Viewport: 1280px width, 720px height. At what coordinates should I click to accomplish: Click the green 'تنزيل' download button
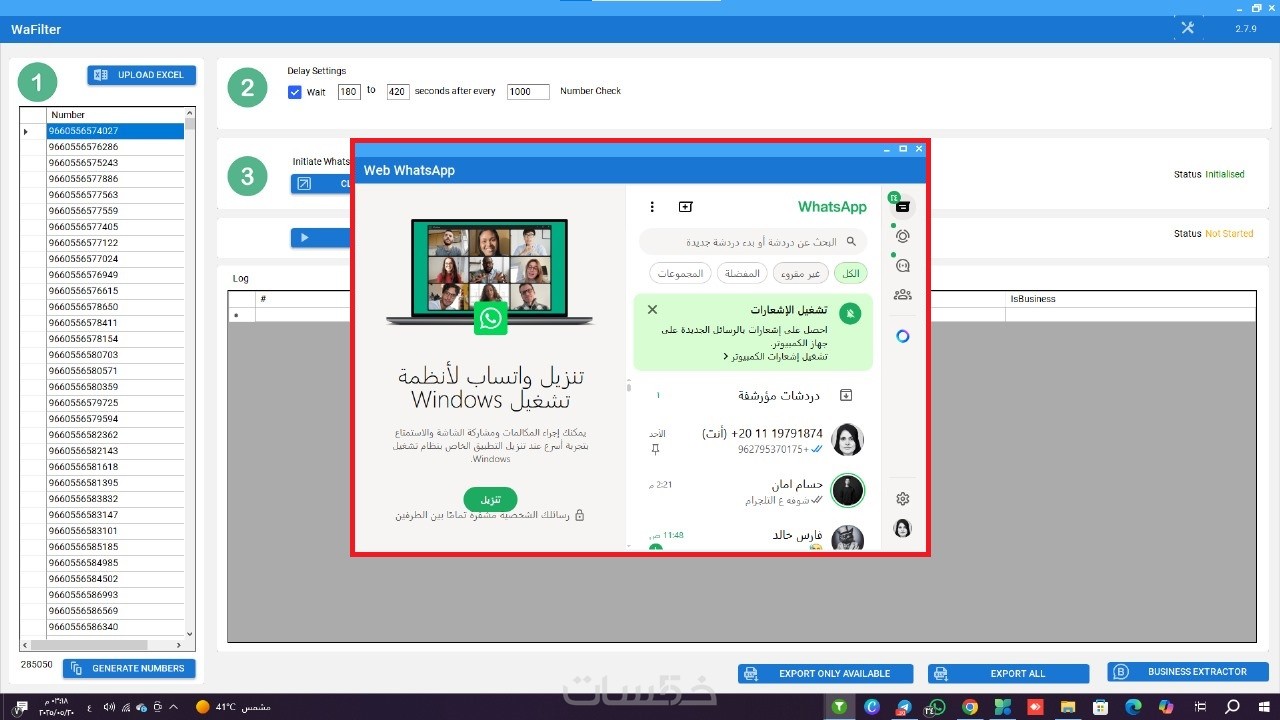coord(490,499)
